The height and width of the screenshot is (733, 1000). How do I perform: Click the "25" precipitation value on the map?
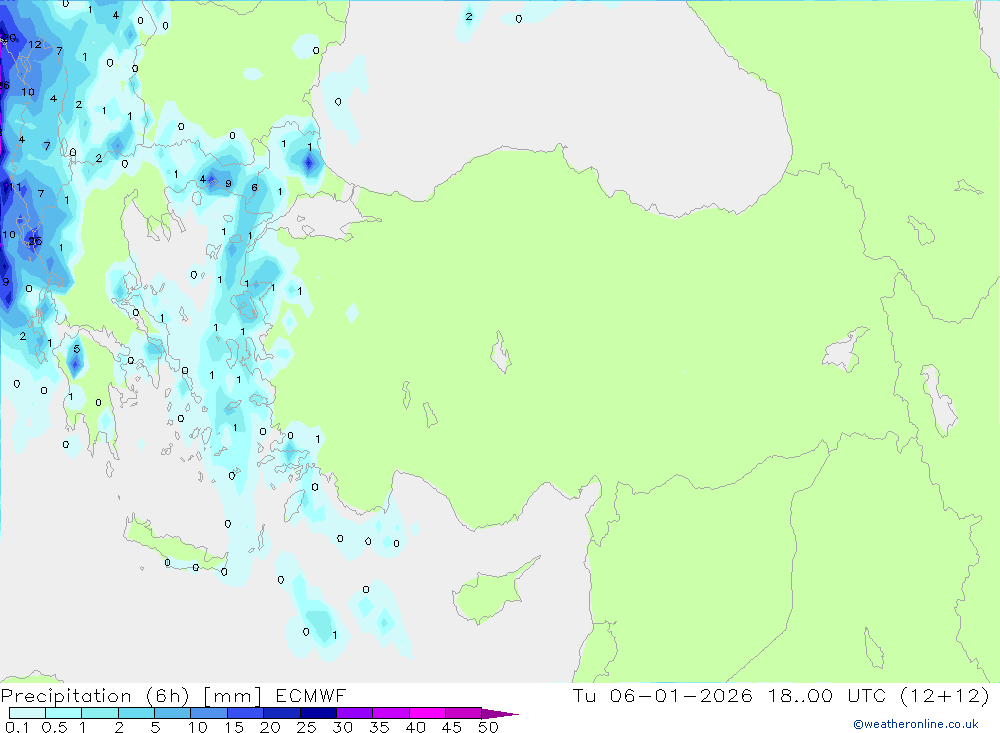pos(35,241)
